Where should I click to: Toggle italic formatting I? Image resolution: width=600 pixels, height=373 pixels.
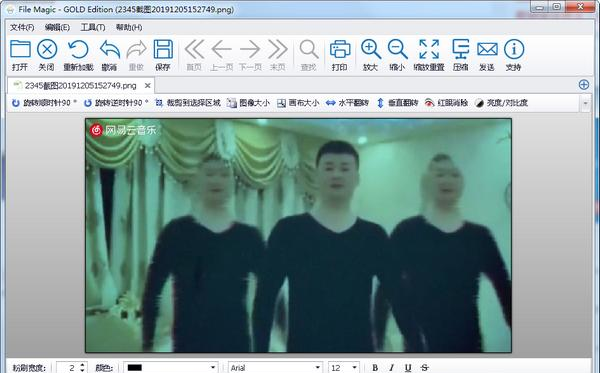pos(391,368)
